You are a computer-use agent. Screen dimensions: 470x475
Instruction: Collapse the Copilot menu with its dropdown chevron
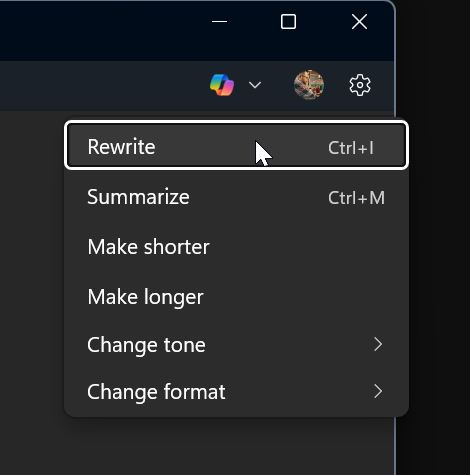tap(255, 85)
